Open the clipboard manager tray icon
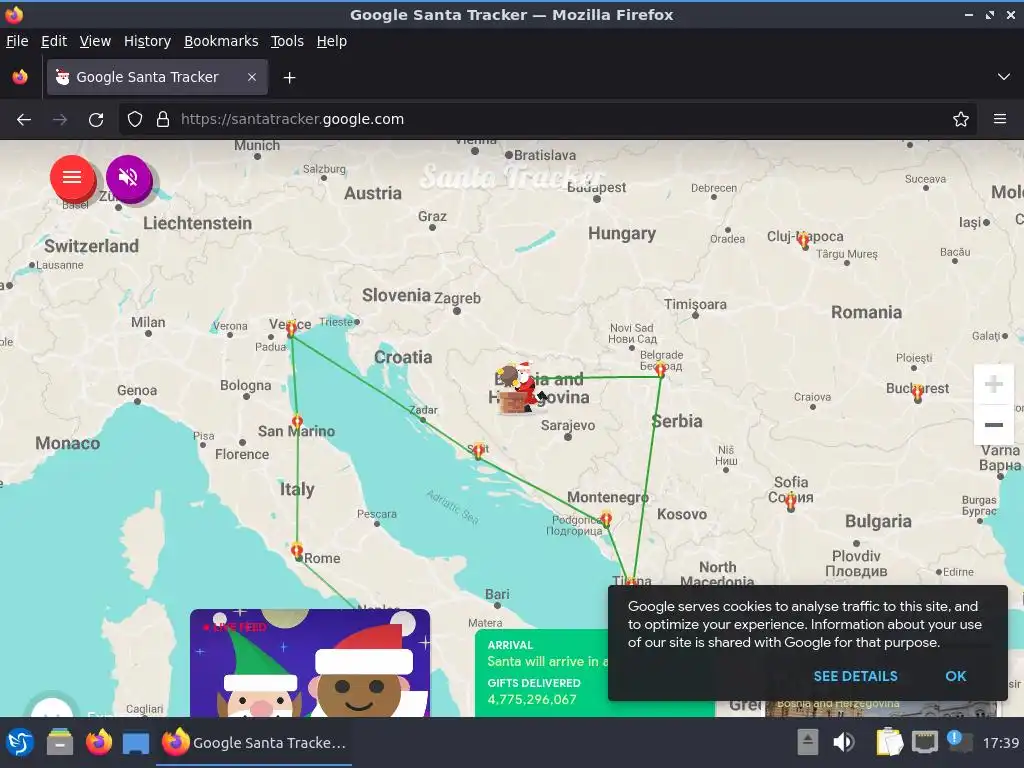Screen dimensions: 1024x768 pos(889,743)
